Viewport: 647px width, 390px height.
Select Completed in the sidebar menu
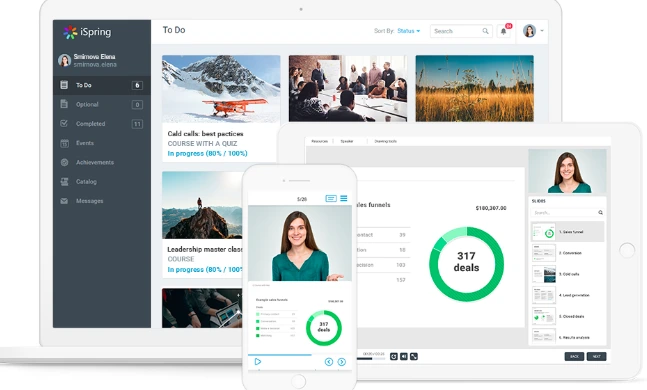[102, 124]
